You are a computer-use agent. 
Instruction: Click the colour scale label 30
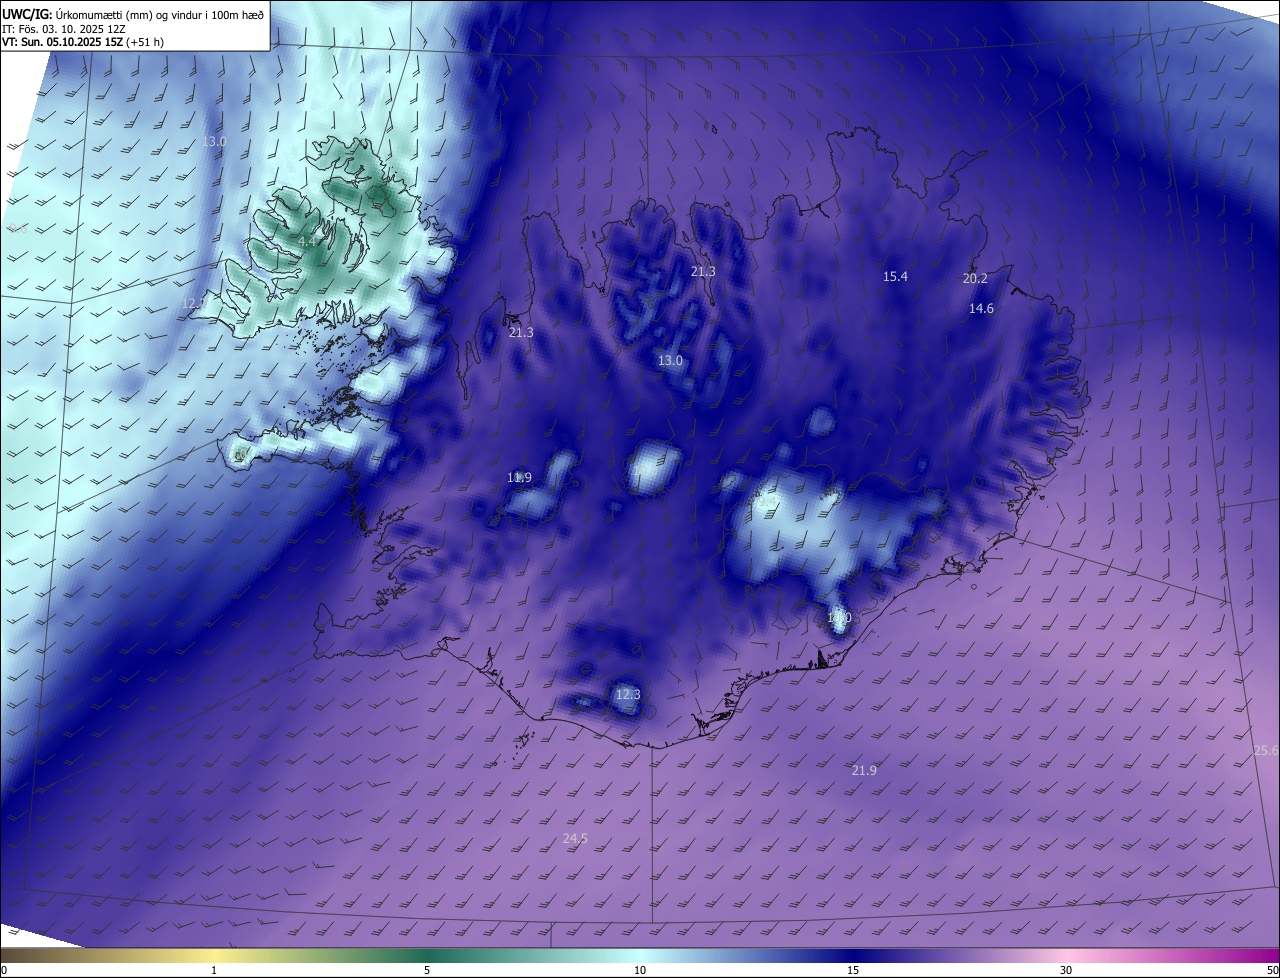point(1066,970)
